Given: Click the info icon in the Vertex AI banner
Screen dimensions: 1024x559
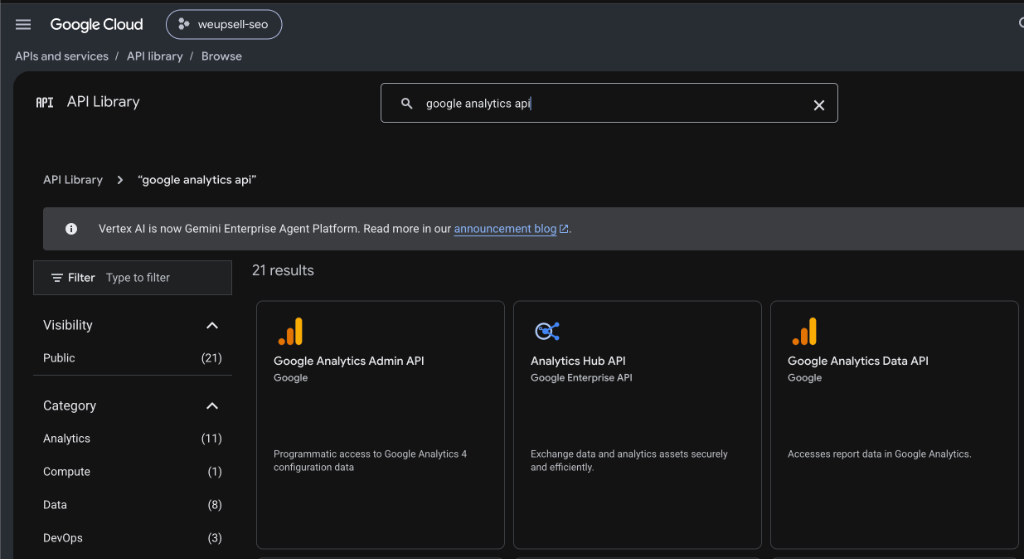Looking at the screenshot, I should (71, 229).
